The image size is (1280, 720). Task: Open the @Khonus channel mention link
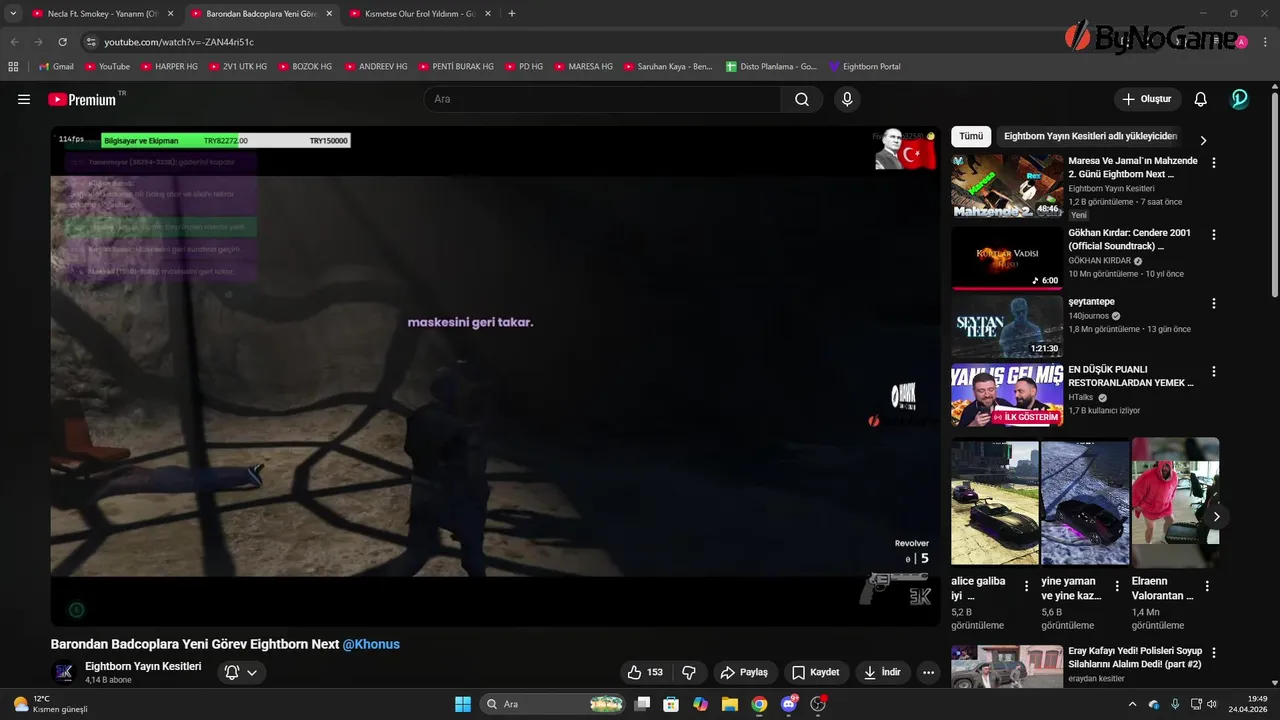click(371, 644)
